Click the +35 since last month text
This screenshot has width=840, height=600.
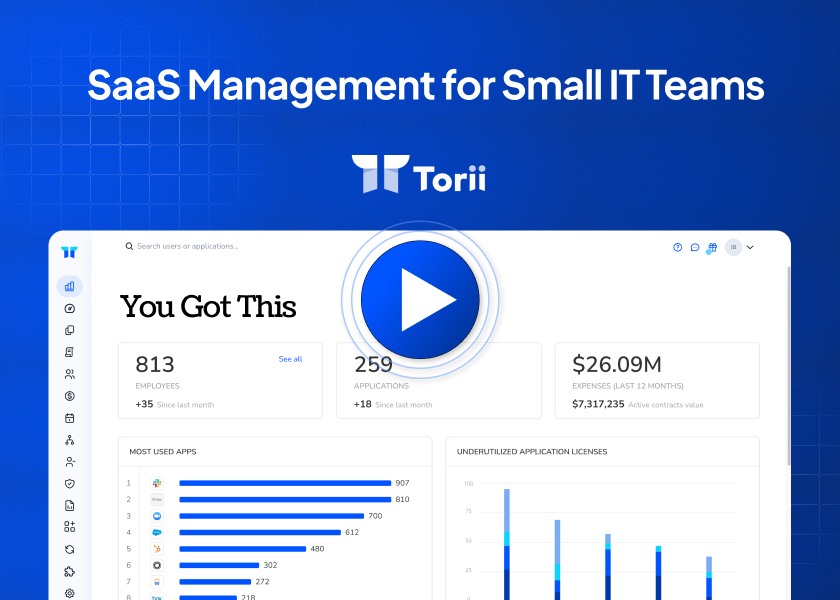pos(175,404)
